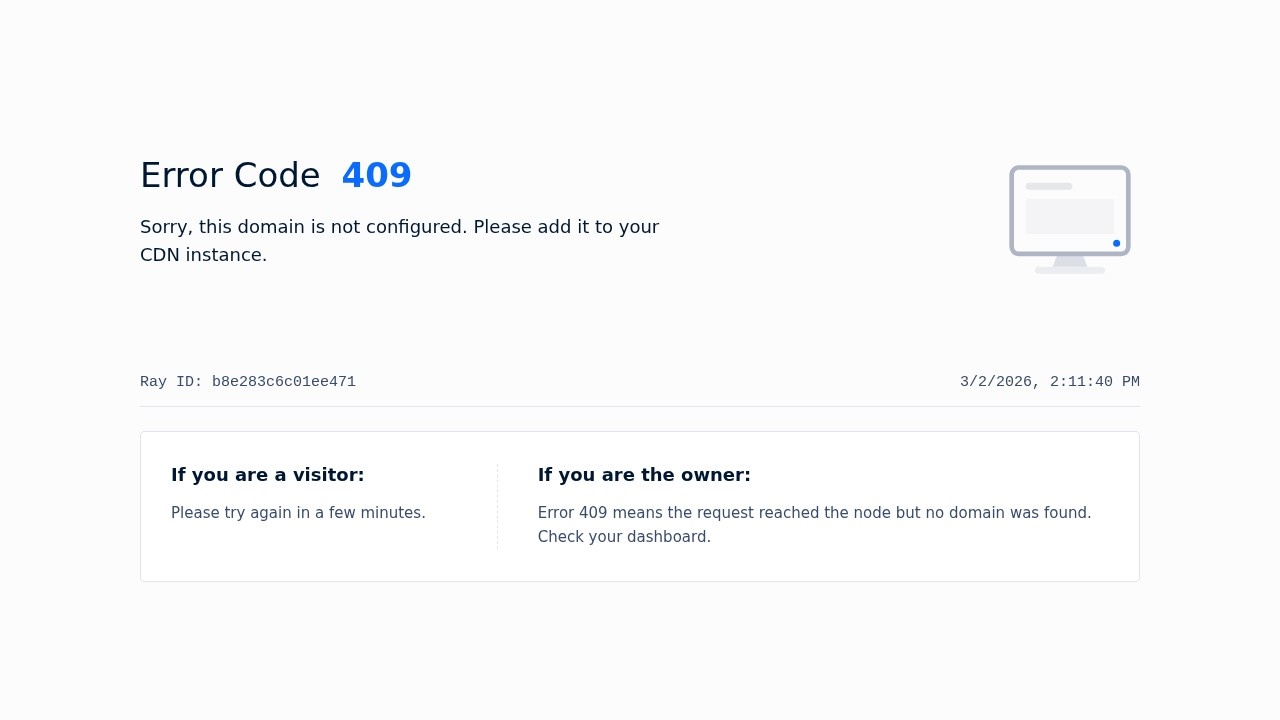Click the "If you are a visitor:" heading
1280x720 pixels.
pos(267,475)
